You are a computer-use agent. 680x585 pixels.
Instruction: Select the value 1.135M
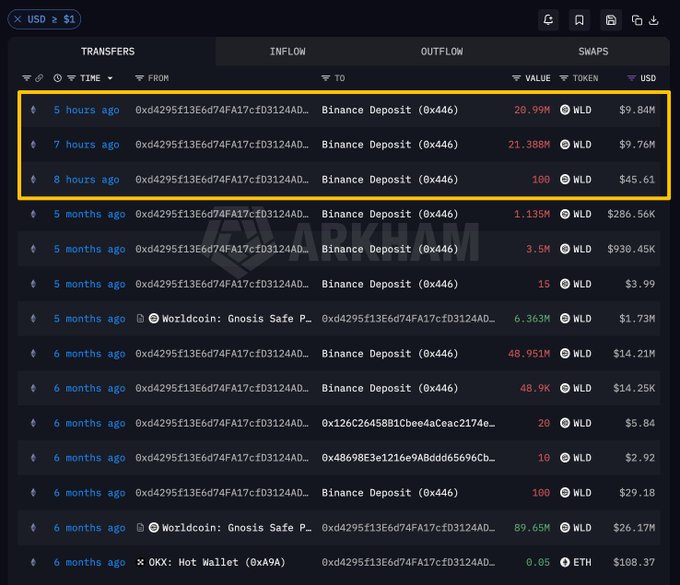pyautogui.click(x=532, y=214)
